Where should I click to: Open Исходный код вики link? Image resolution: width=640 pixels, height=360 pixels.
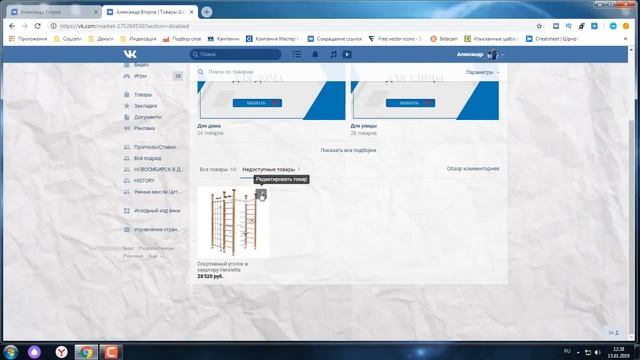[157, 211]
